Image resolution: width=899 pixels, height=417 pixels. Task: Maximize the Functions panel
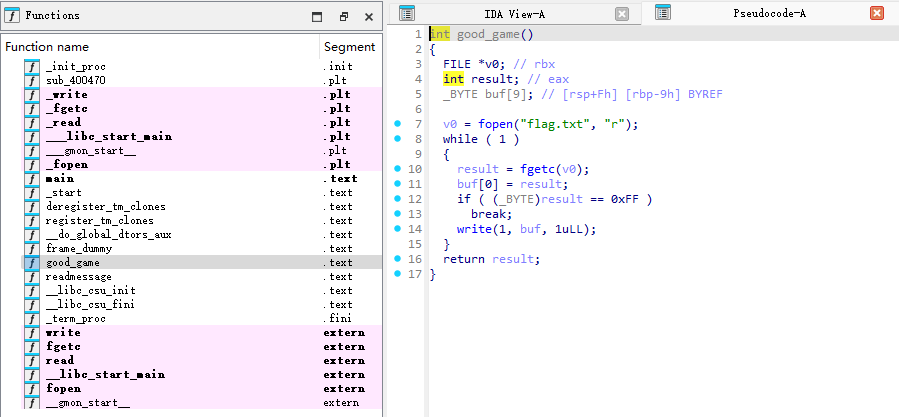pos(317,17)
